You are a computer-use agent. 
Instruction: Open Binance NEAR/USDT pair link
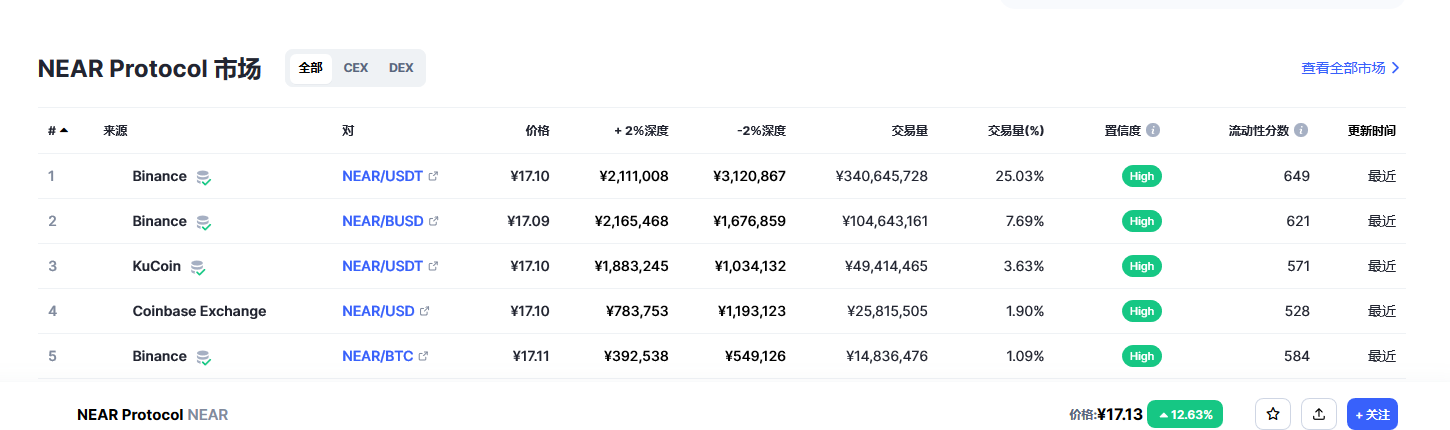coord(382,176)
